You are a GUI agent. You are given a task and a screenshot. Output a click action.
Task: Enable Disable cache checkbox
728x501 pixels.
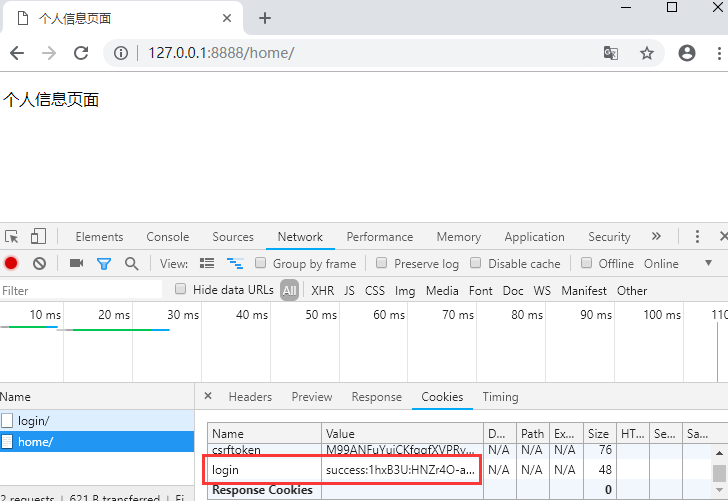point(475,263)
